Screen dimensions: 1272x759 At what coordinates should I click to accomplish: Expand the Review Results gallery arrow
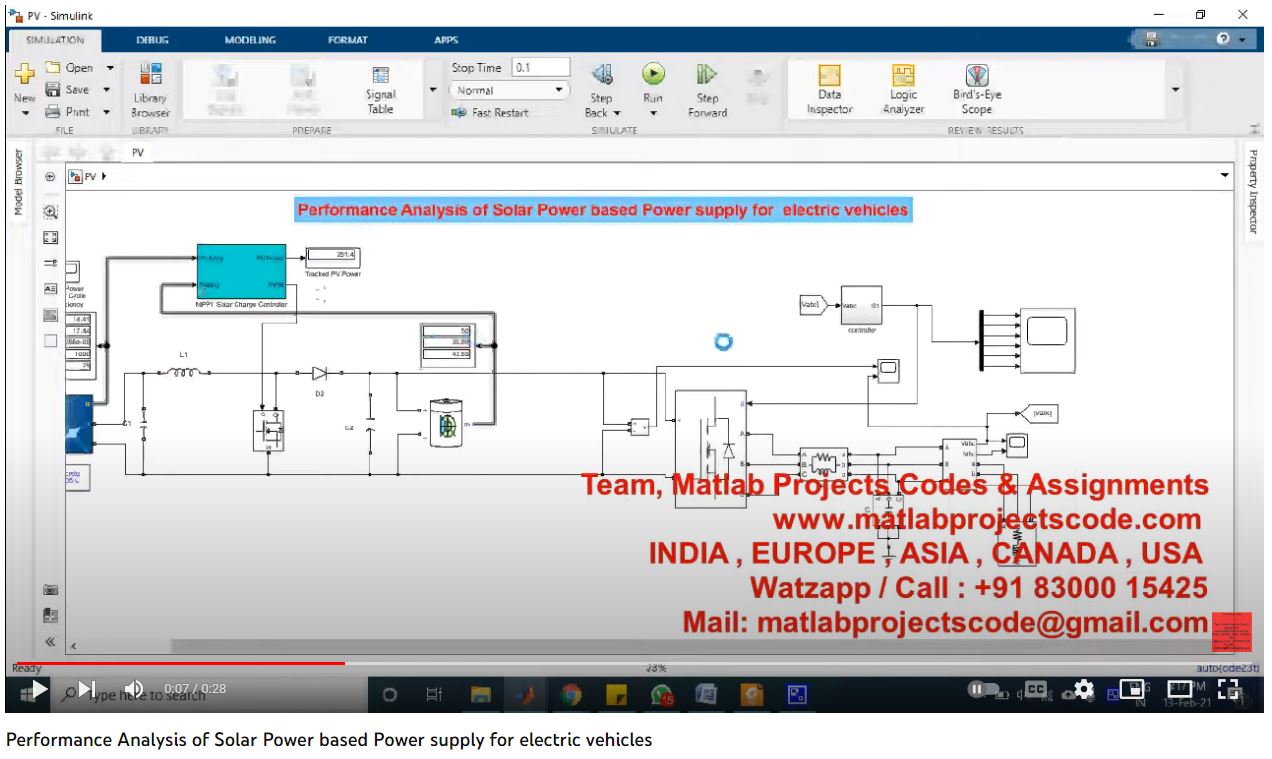coord(1175,89)
